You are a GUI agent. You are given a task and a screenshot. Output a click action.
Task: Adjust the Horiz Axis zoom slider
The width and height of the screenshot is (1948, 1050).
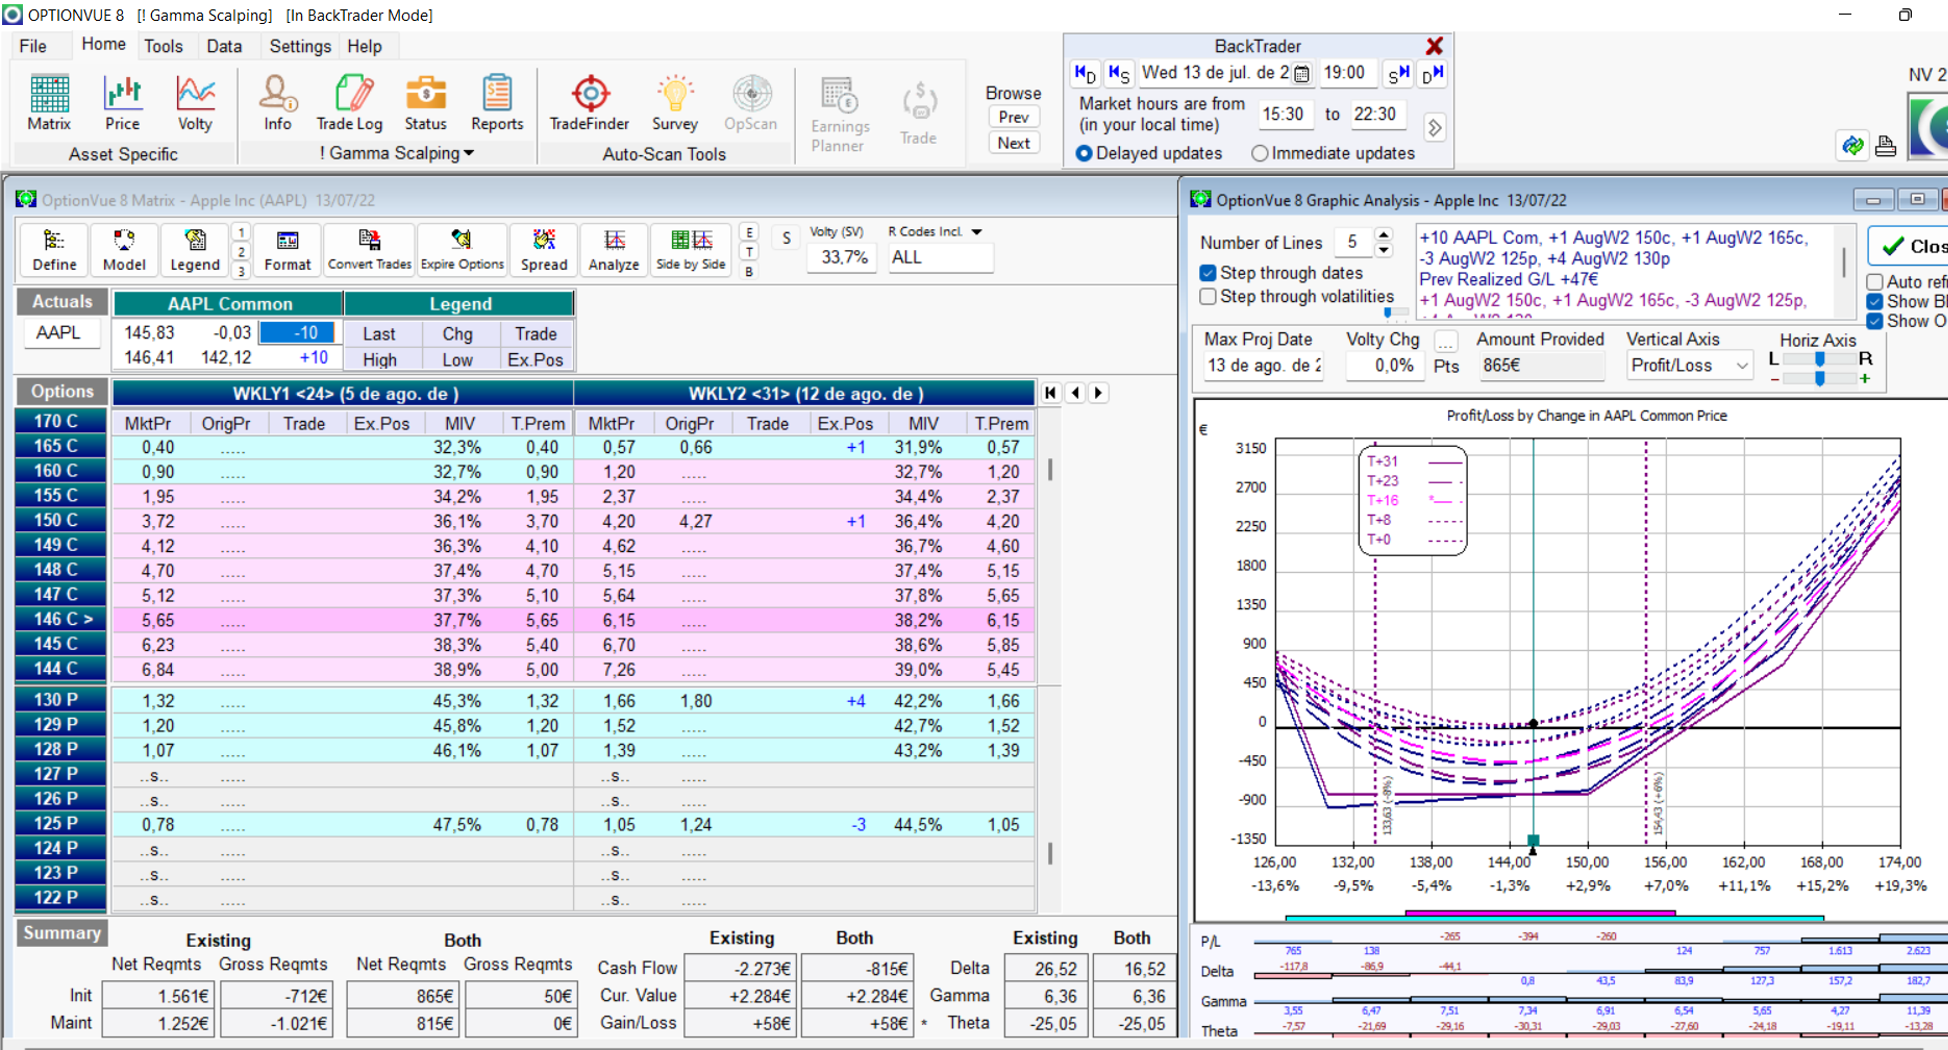[x=1820, y=379]
